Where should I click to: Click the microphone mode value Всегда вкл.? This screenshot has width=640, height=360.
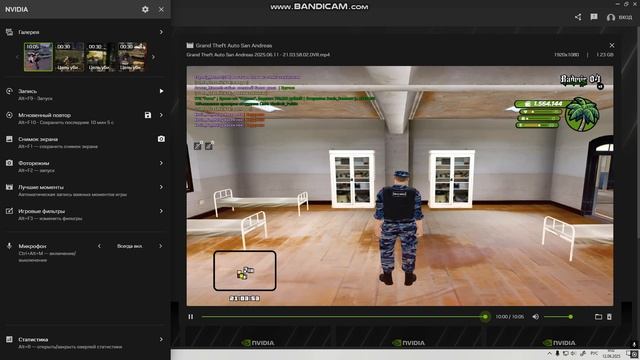click(129, 246)
